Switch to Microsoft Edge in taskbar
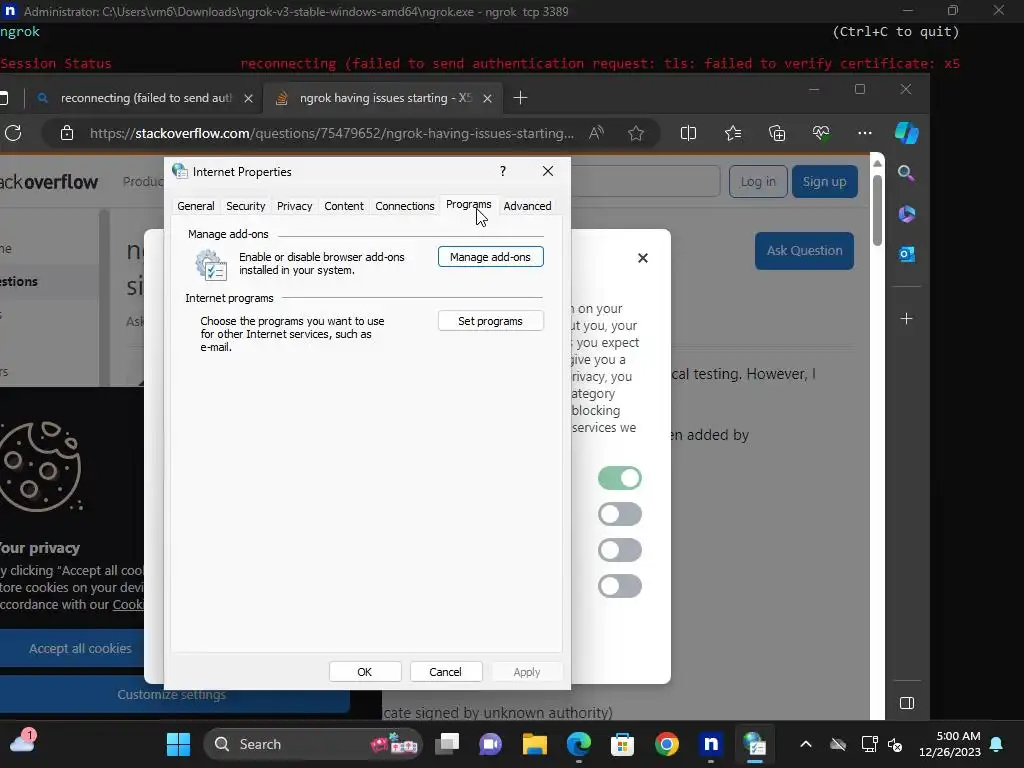The image size is (1024, 768). coord(579,744)
